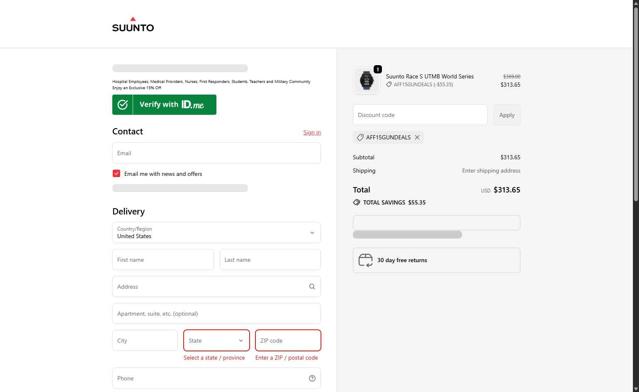Image resolution: width=639 pixels, height=392 pixels.
Task: Click the Delivery heading
Action: click(x=128, y=211)
